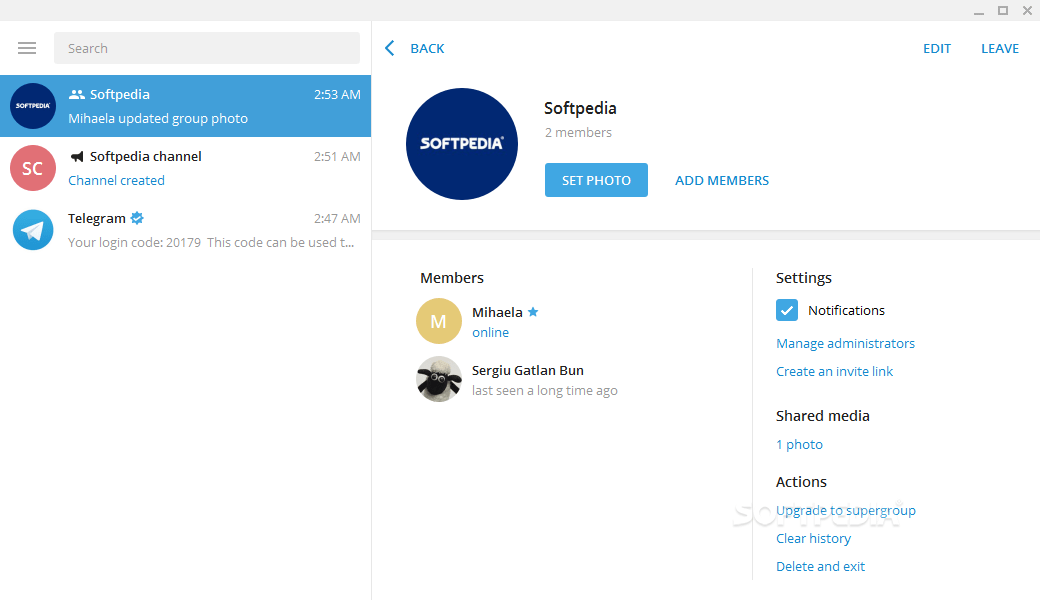Click the megaphone channel icon
The image size is (1040, 600).
[x=77, y=156]
